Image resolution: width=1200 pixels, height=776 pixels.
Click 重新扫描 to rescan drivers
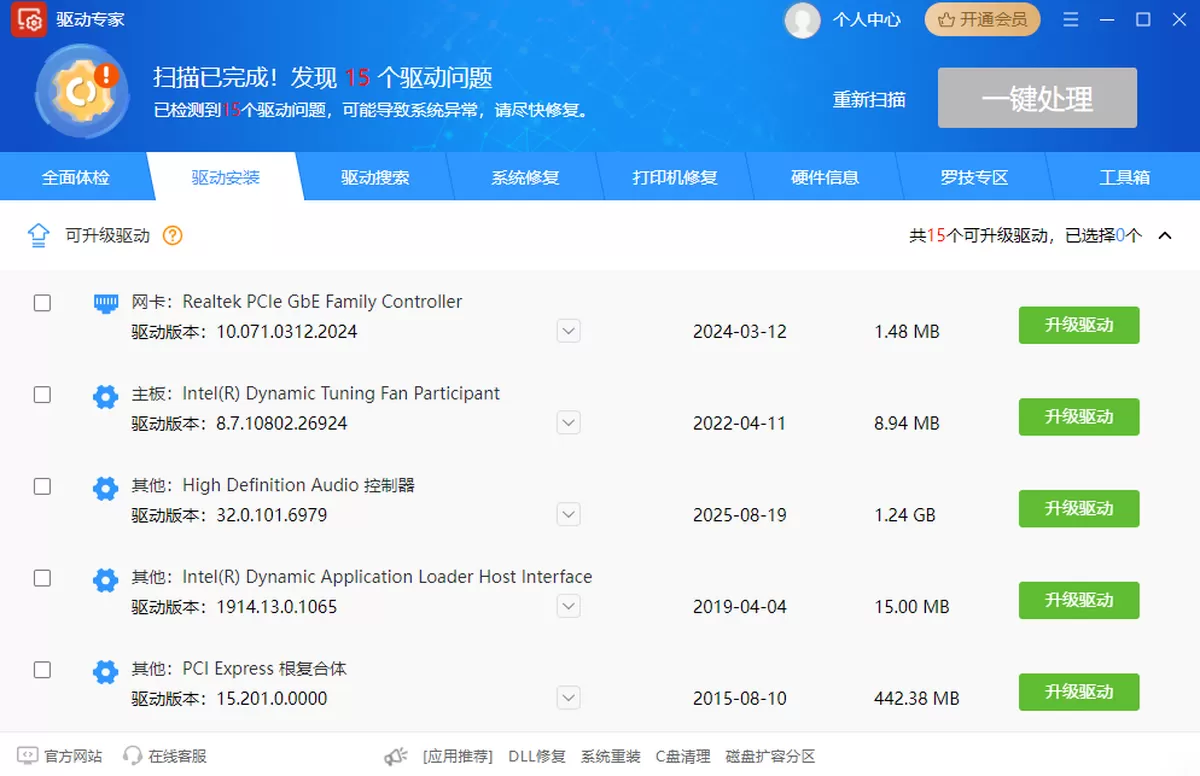point(869,99)
